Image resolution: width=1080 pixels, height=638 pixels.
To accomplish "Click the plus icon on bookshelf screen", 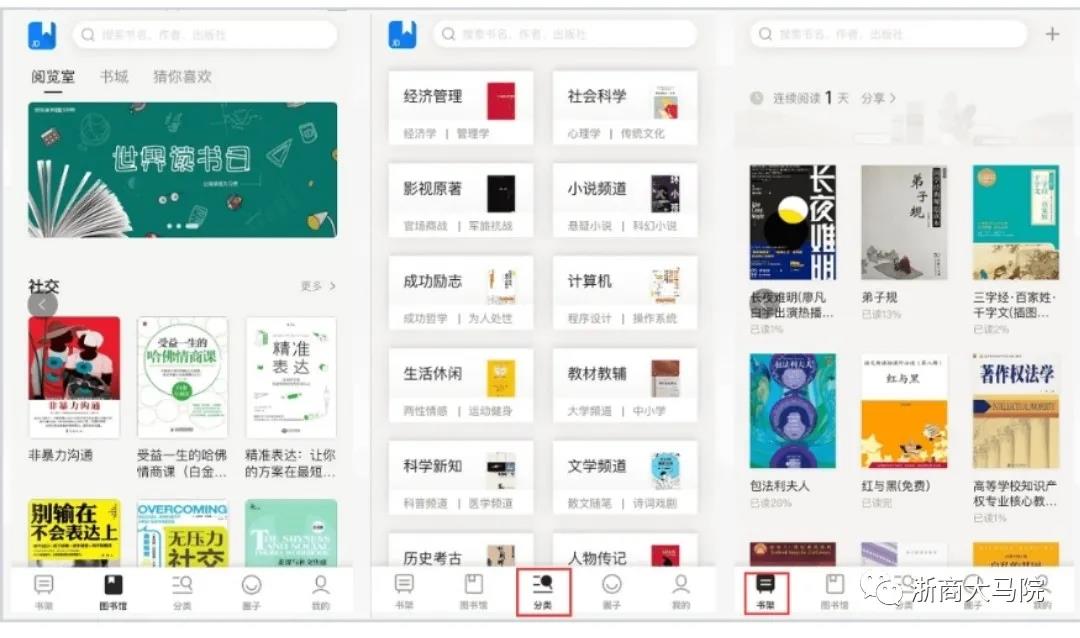I will coord(1052,34).
